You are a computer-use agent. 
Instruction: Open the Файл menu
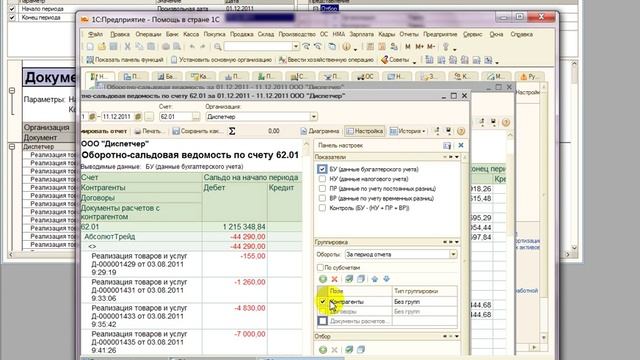pos(96,34)
